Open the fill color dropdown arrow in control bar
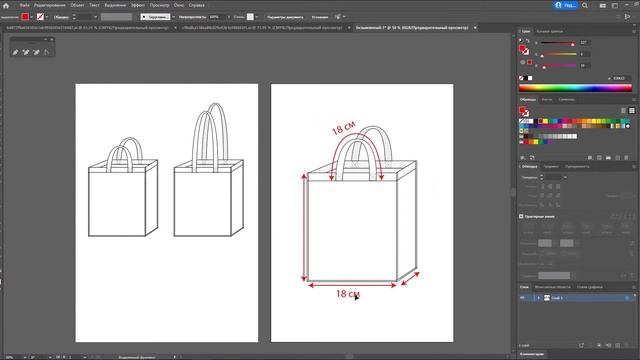640x360 pixels. click(x=31, y=17)
